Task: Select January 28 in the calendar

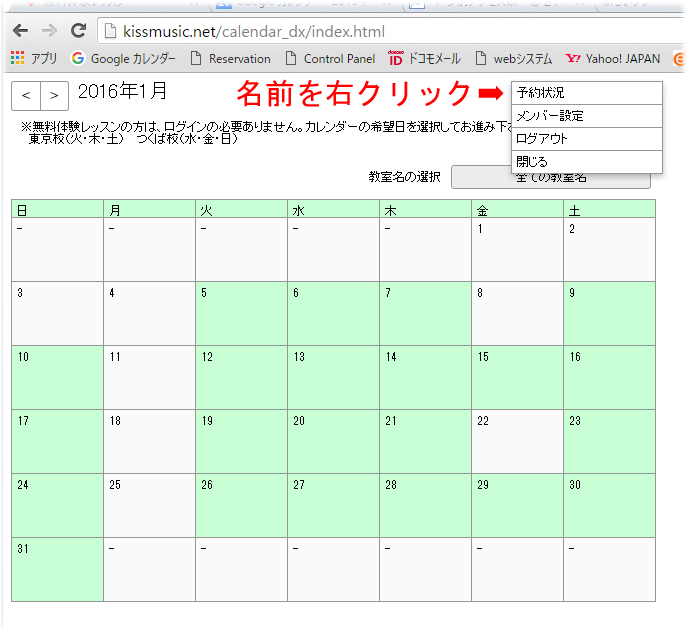Action: [x=426, y=506]
